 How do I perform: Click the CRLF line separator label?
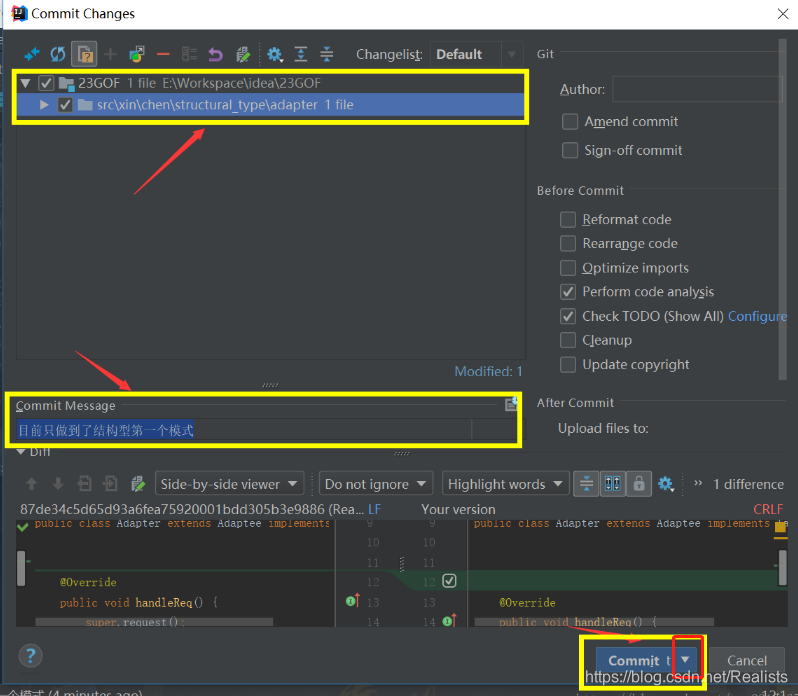point(768,509)
